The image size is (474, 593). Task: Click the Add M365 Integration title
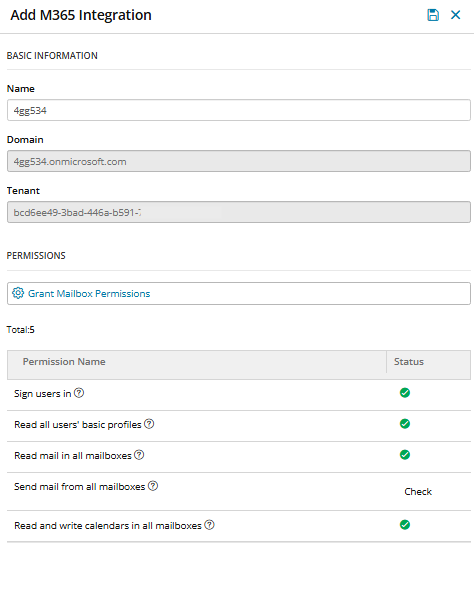[81, 15]
